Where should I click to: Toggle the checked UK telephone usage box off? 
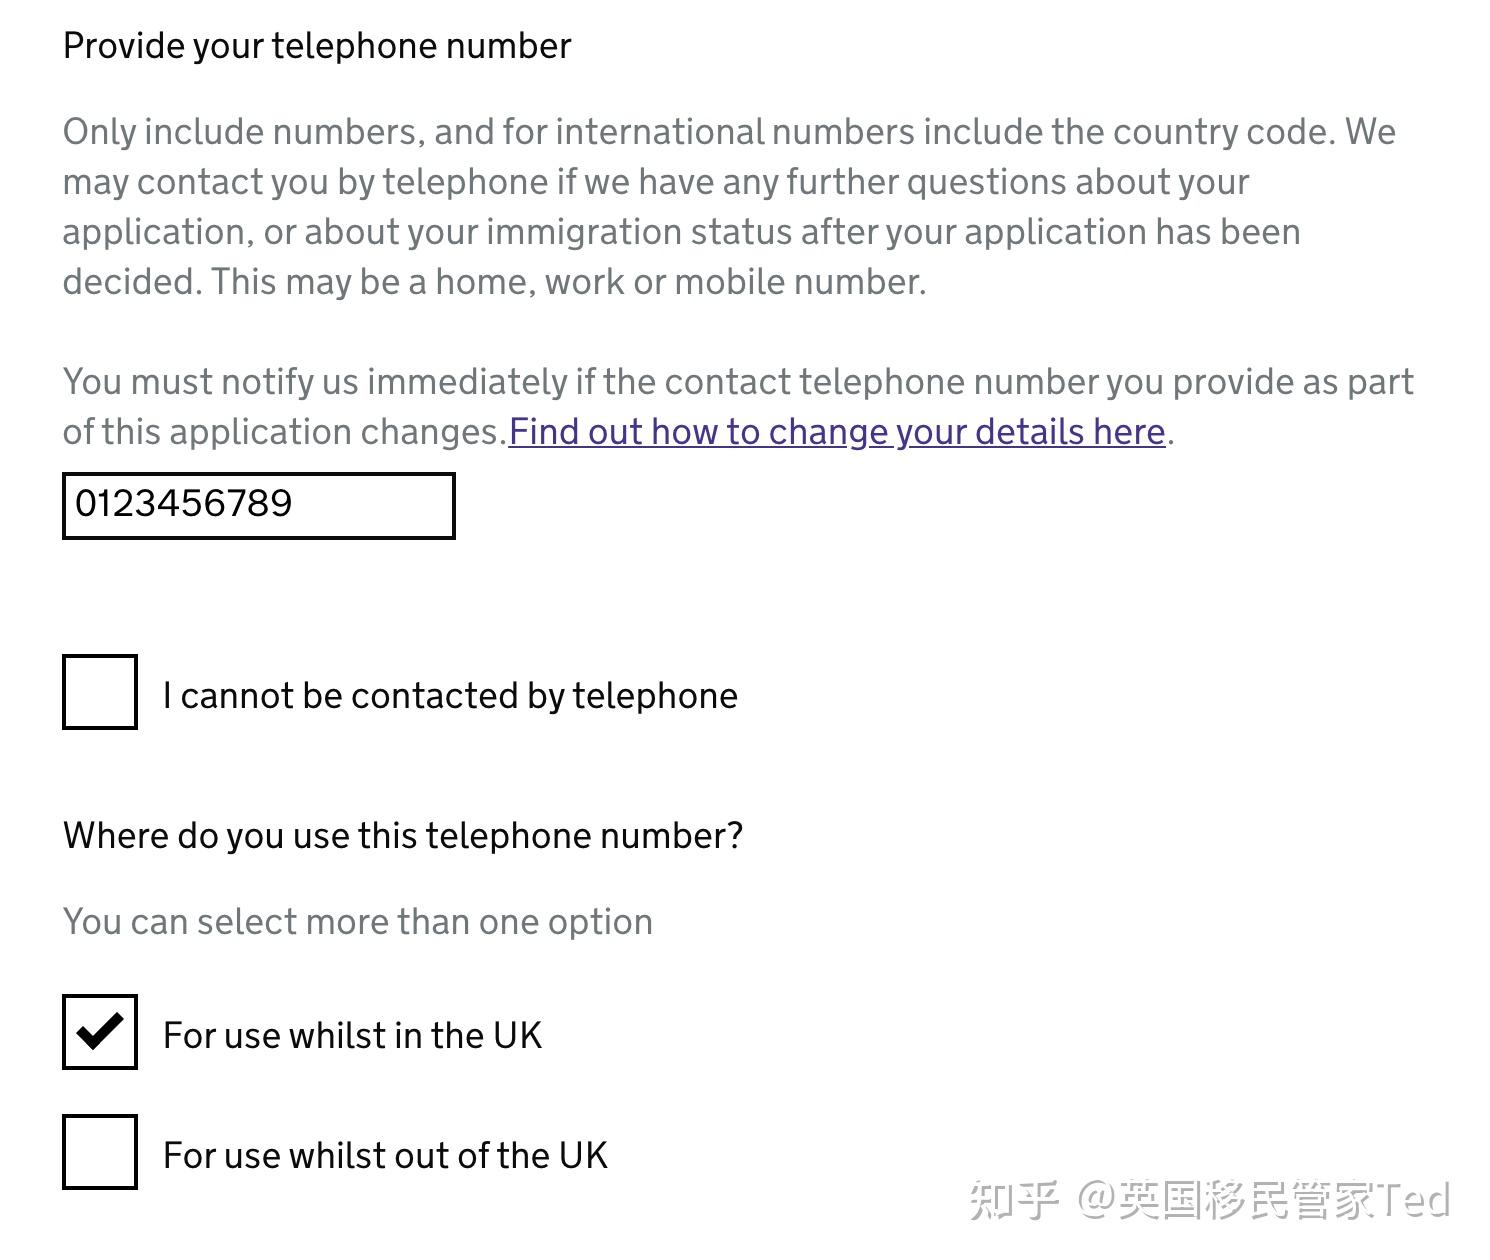(99, 1033)
